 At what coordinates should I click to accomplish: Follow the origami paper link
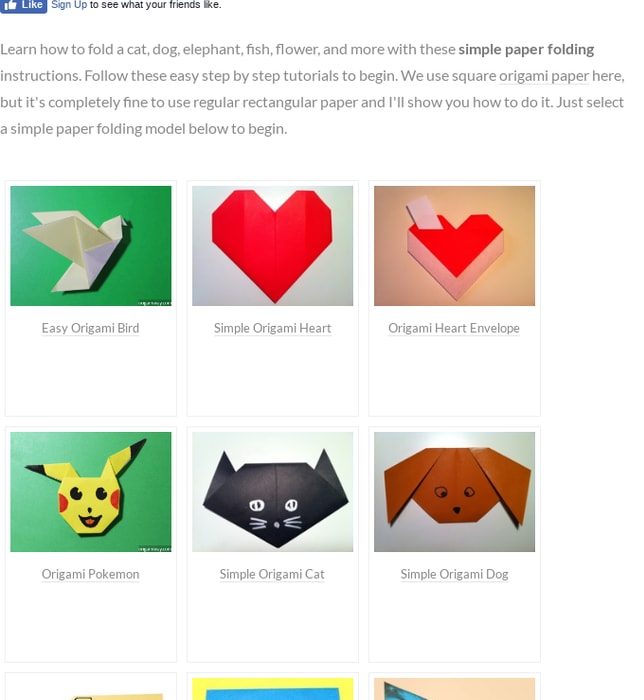point(544,76)
